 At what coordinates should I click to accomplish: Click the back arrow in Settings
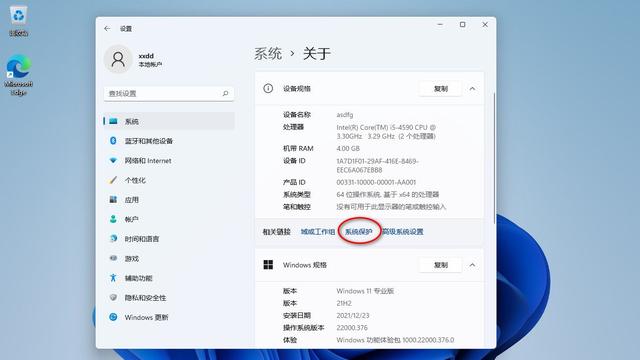click(107, 29)
